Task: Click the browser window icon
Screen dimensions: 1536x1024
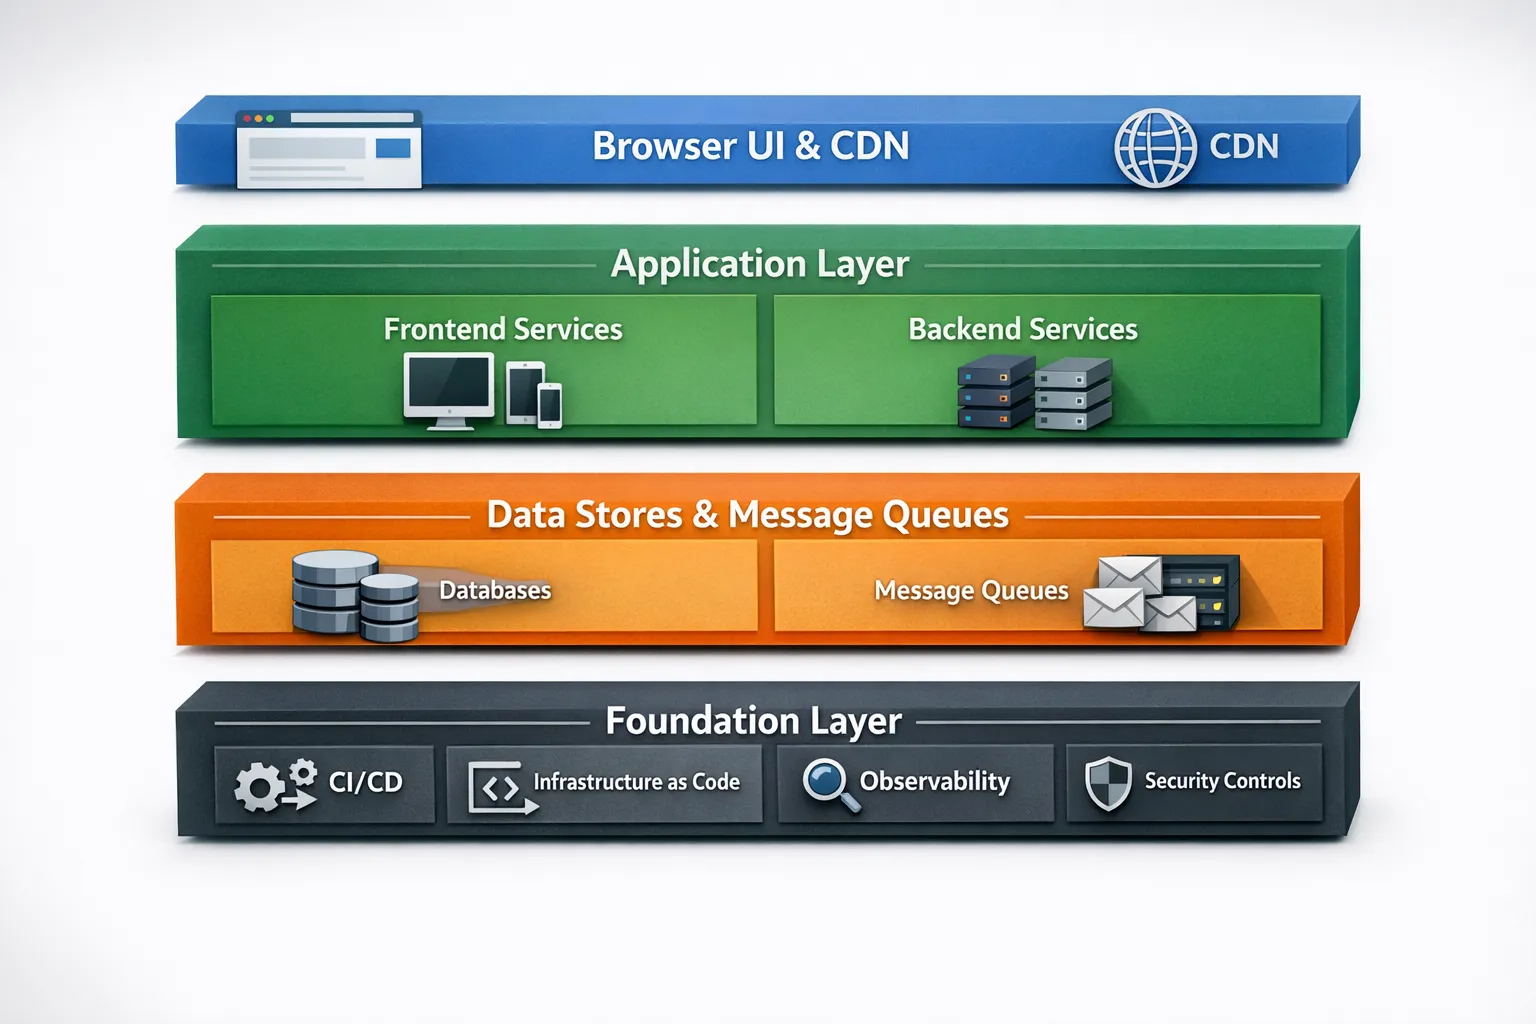Action: (328, 150)
